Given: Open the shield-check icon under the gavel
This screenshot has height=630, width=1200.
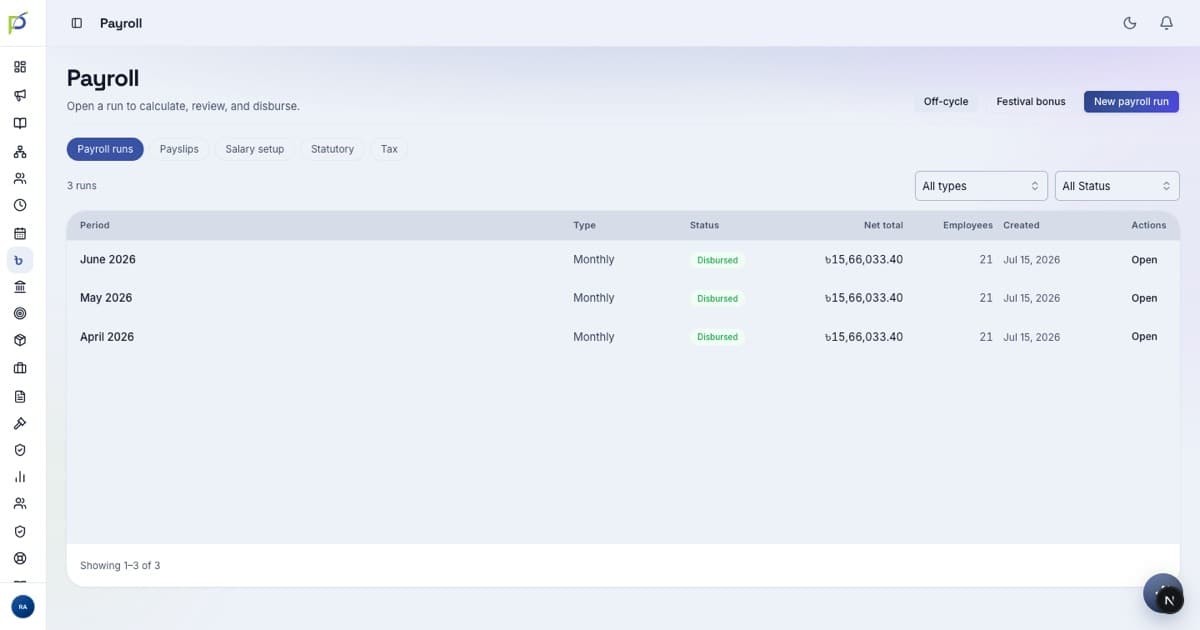Looking at the screenshot, I should (x=20, y=450).
